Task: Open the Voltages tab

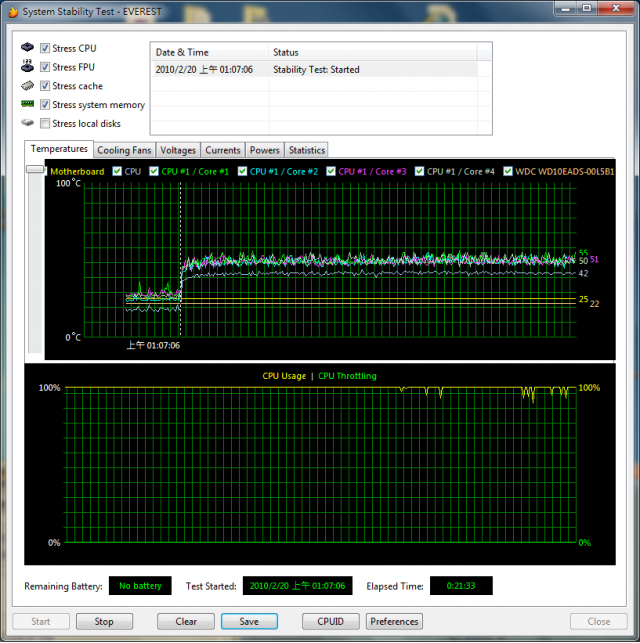Action: coord(178,150)
